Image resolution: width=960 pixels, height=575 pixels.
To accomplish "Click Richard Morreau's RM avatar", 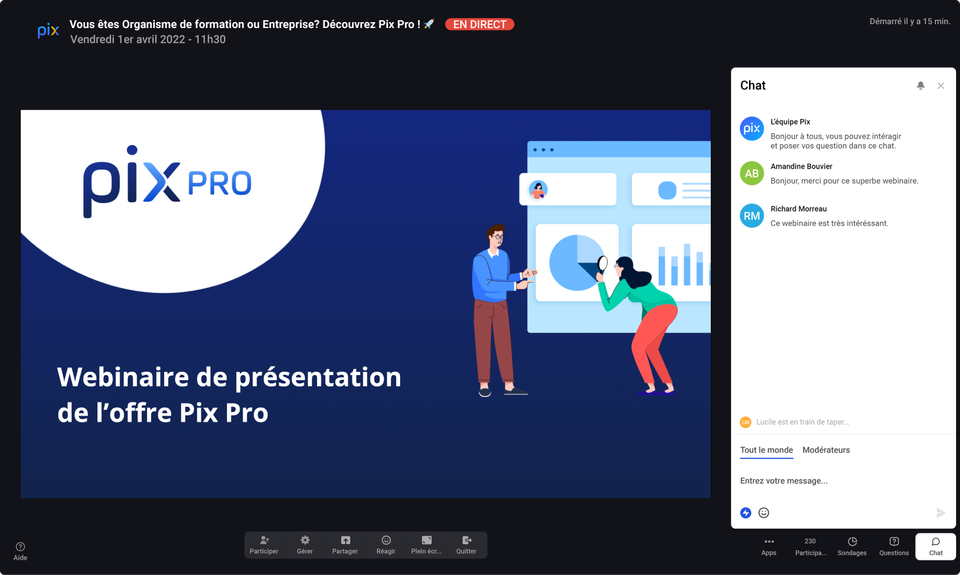I will tap(751, 216).
